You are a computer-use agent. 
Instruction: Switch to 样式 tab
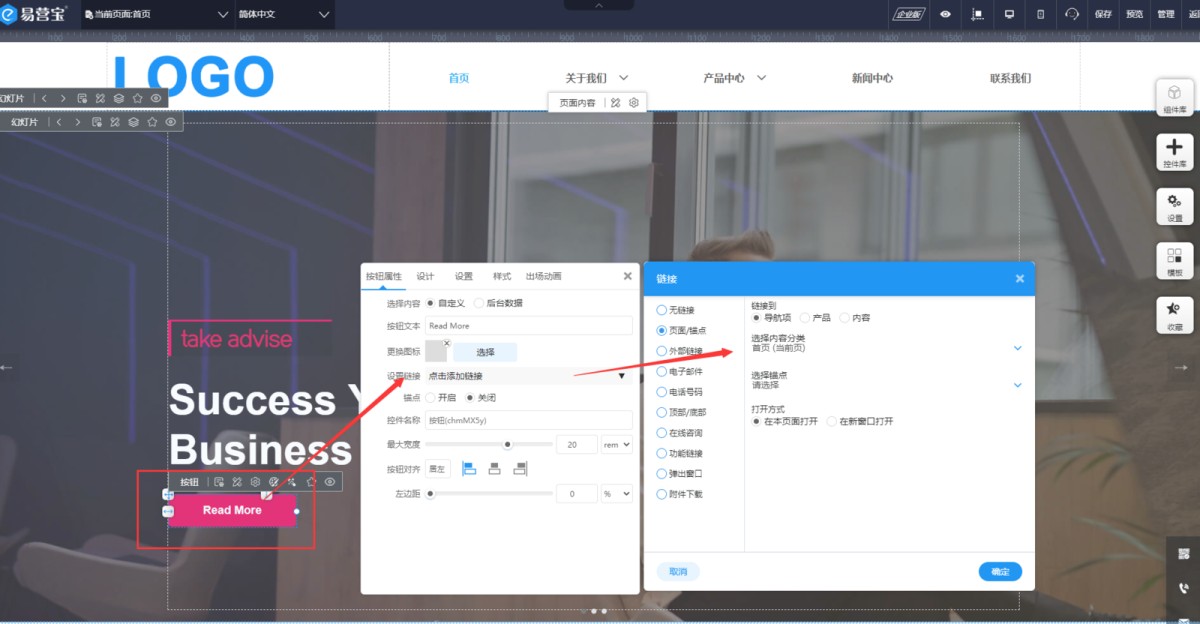point(502,276)
